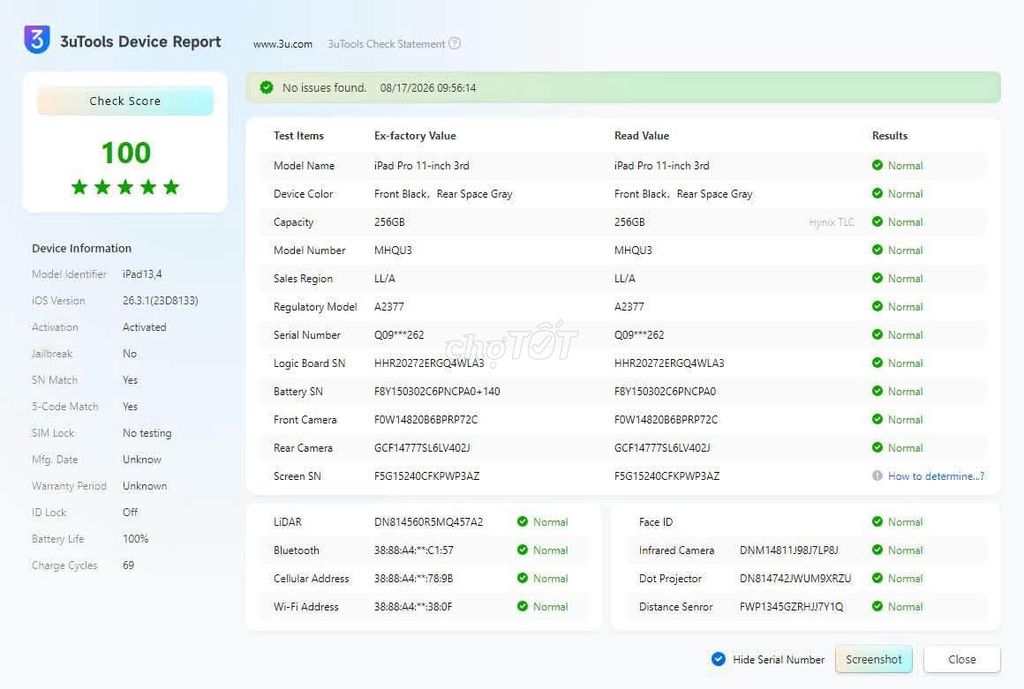This screenshot has width=1024, height=689.
Task: Click the Screen SN info icon
Action: coord(877,475)
